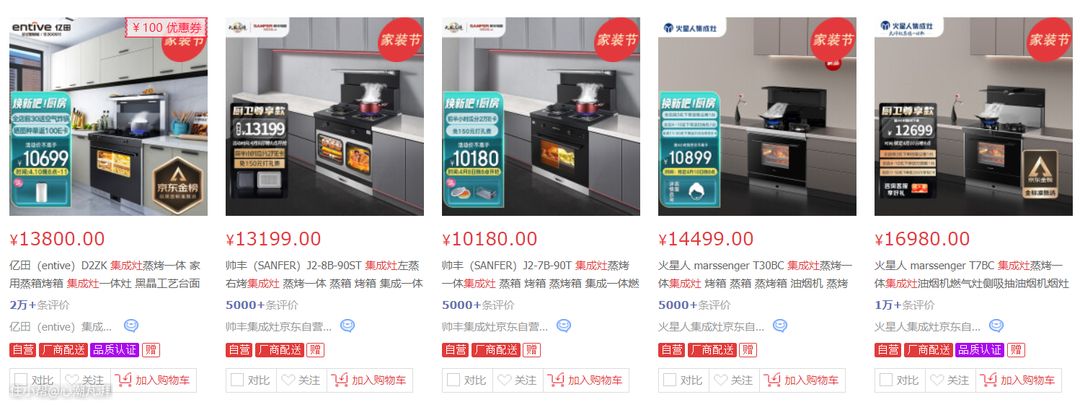Click the ¥100 优惠券 coupon badge
This screenshot has height=410, width=1080.
[165, 28]
